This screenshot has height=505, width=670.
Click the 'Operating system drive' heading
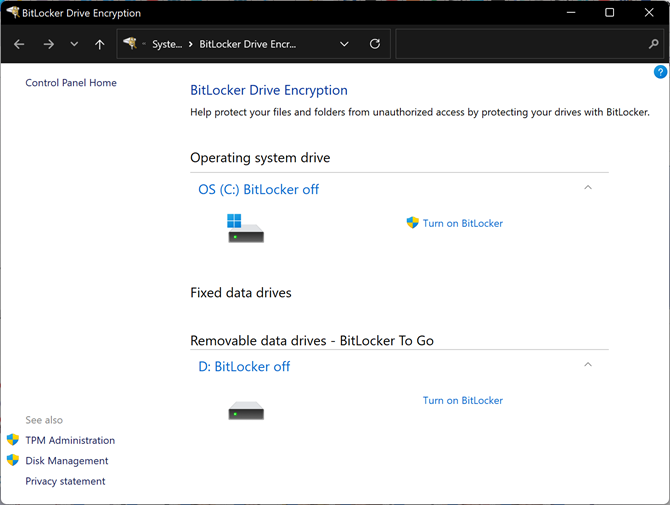click(260, 158)
